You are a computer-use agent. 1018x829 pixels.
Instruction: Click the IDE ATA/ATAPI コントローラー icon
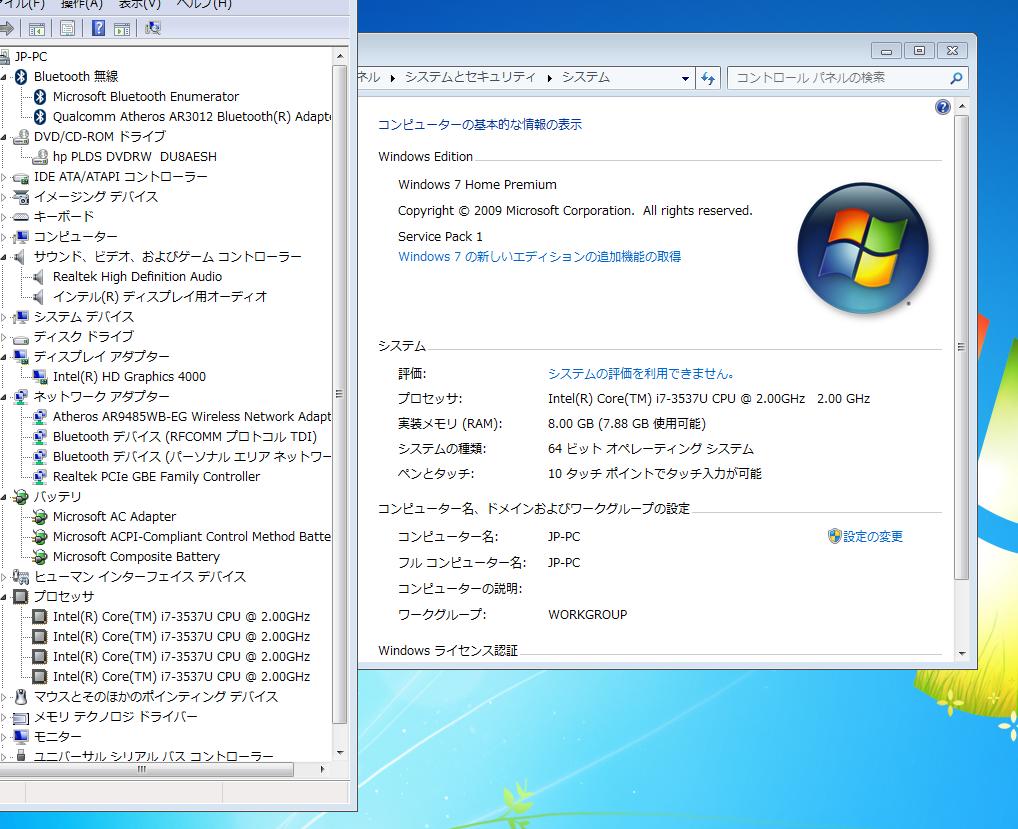tap(21, 177)
